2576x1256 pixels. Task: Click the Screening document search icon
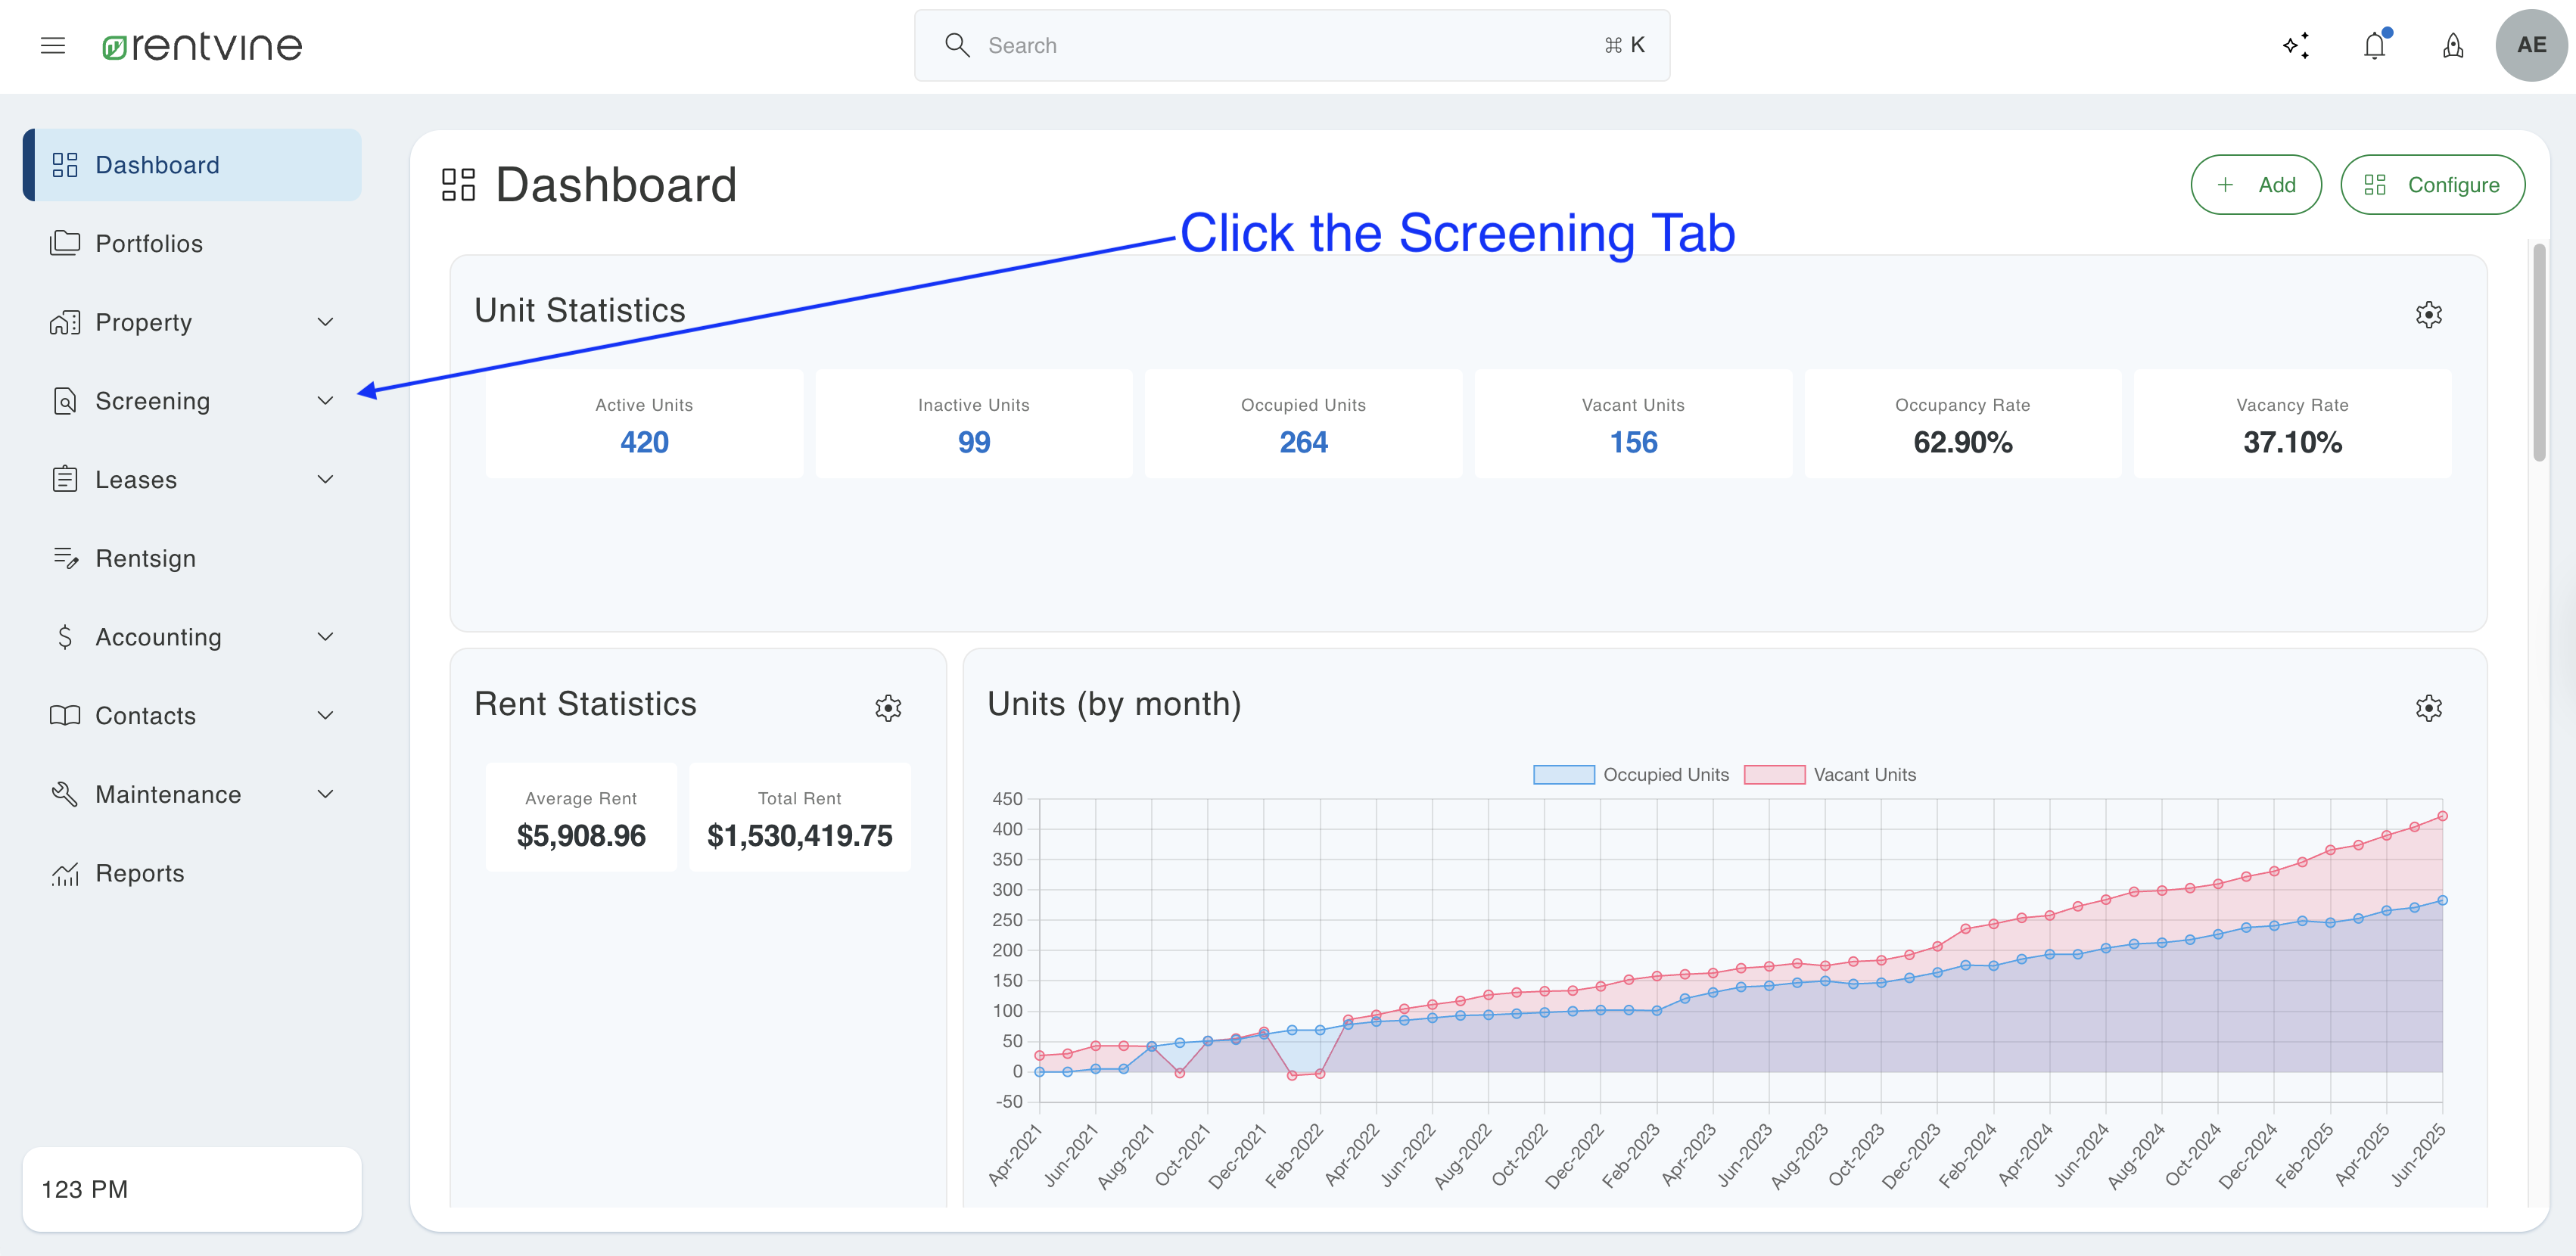[65, 401]
